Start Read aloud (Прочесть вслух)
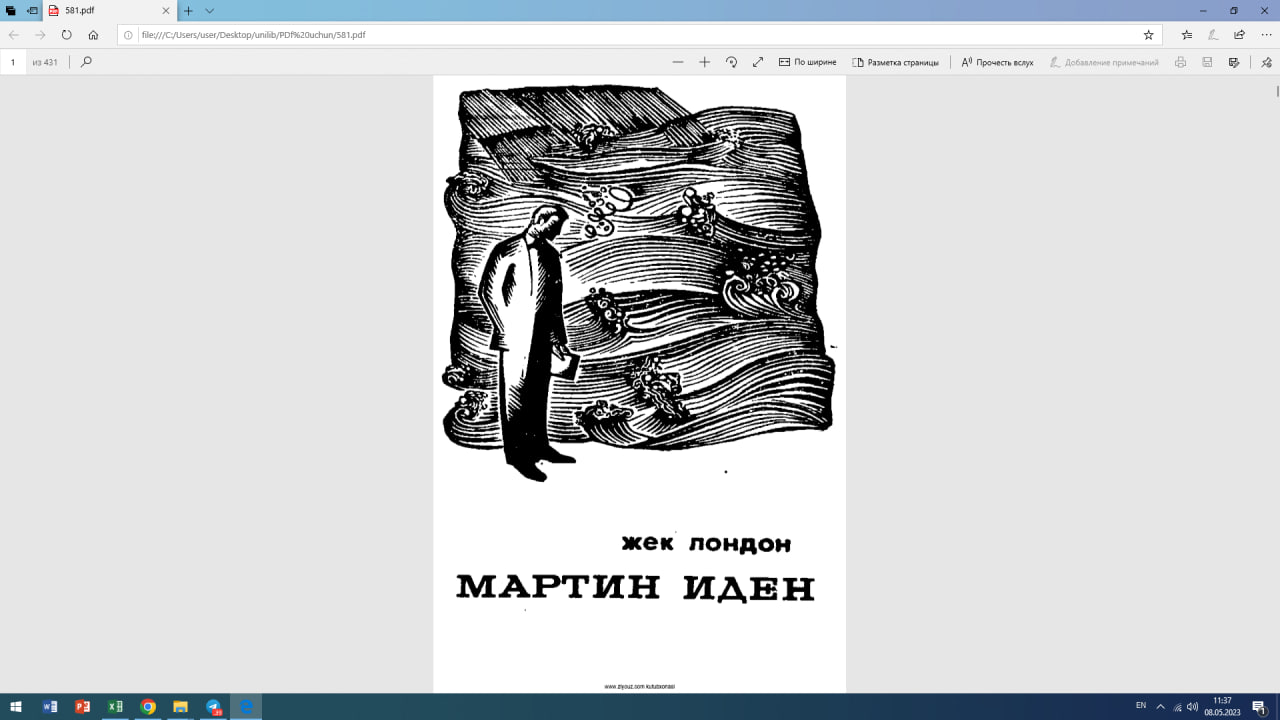 [997, 62]
